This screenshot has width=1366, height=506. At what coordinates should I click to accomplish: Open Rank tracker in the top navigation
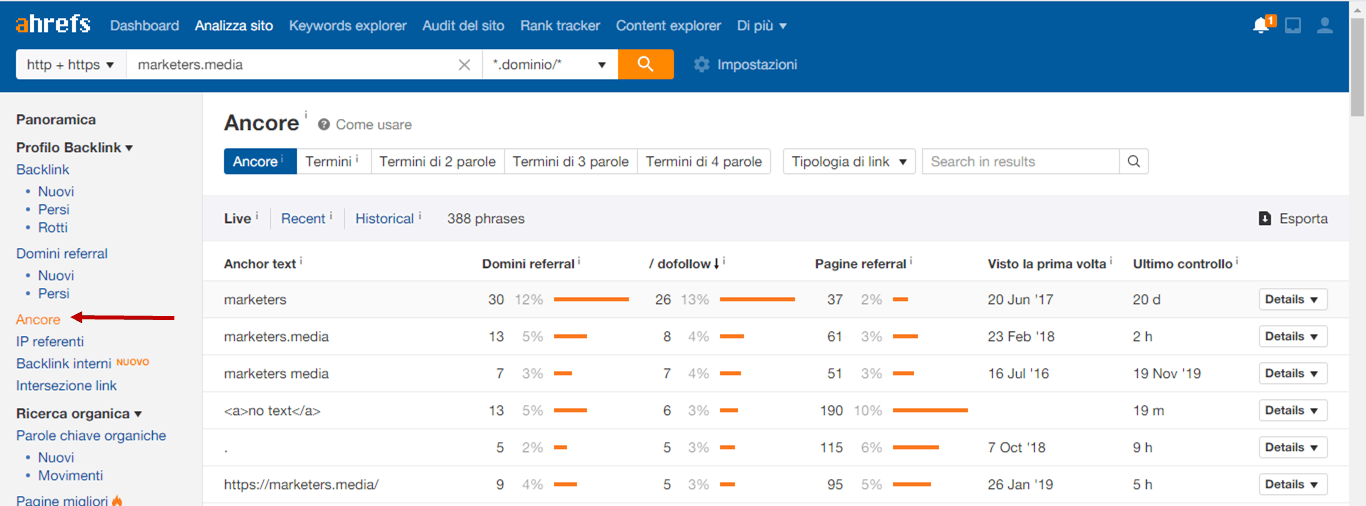coord(561,26)
